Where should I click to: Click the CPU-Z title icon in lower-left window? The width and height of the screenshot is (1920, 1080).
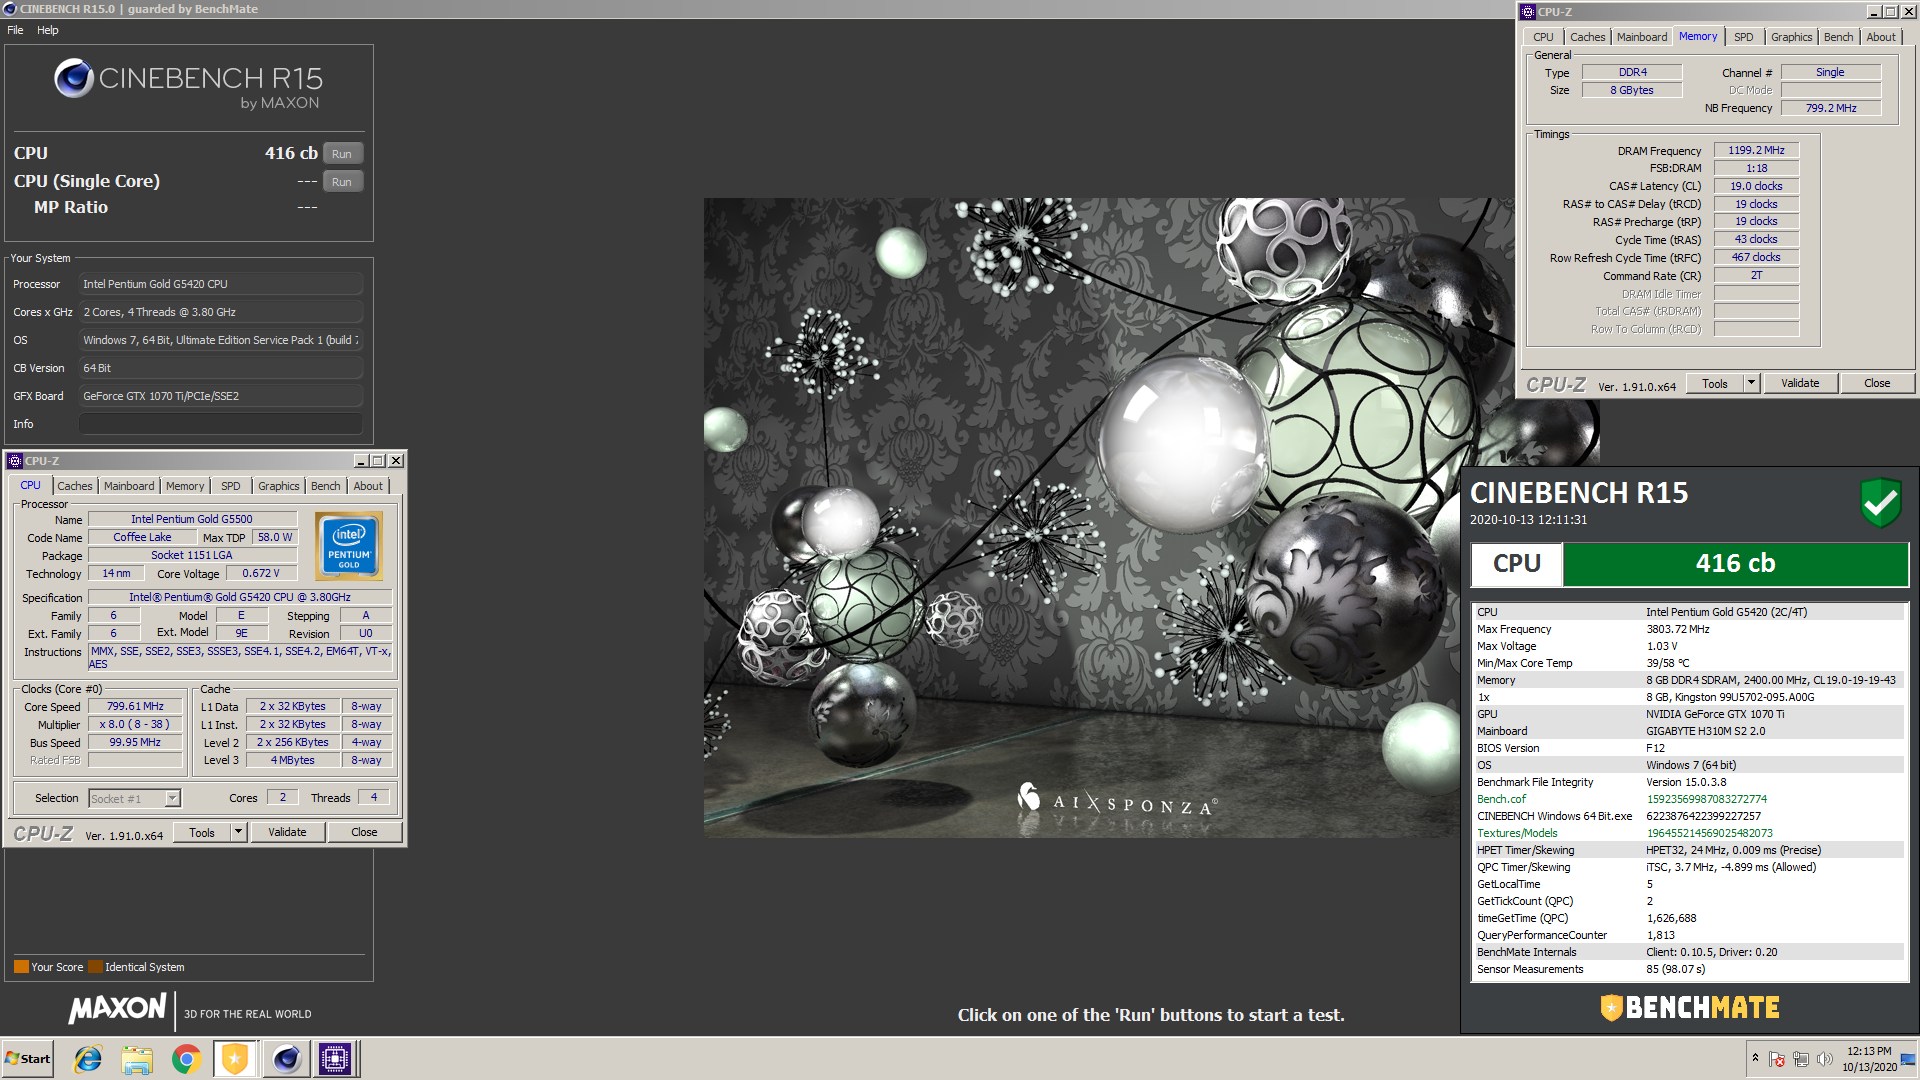(15, 461)
